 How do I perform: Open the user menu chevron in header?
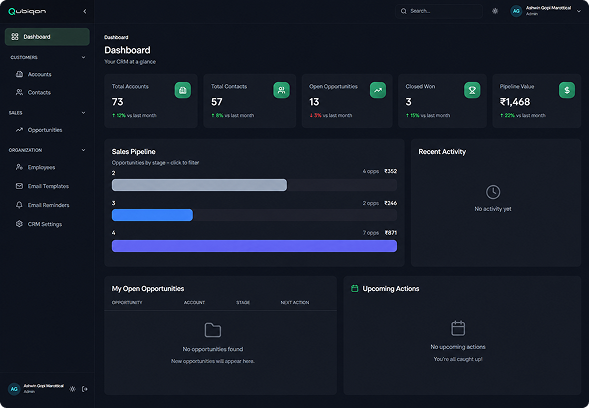click(x=579, y=11)
